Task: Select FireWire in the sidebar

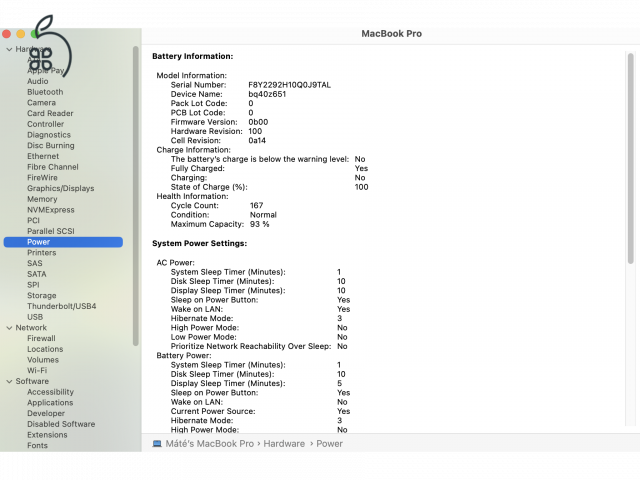Action: click(x=42, y=178)
